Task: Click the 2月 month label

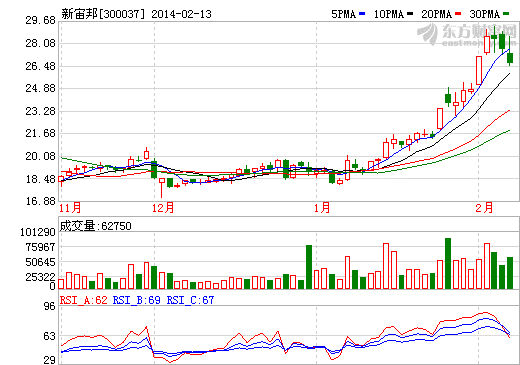Action: coord(484,208)
